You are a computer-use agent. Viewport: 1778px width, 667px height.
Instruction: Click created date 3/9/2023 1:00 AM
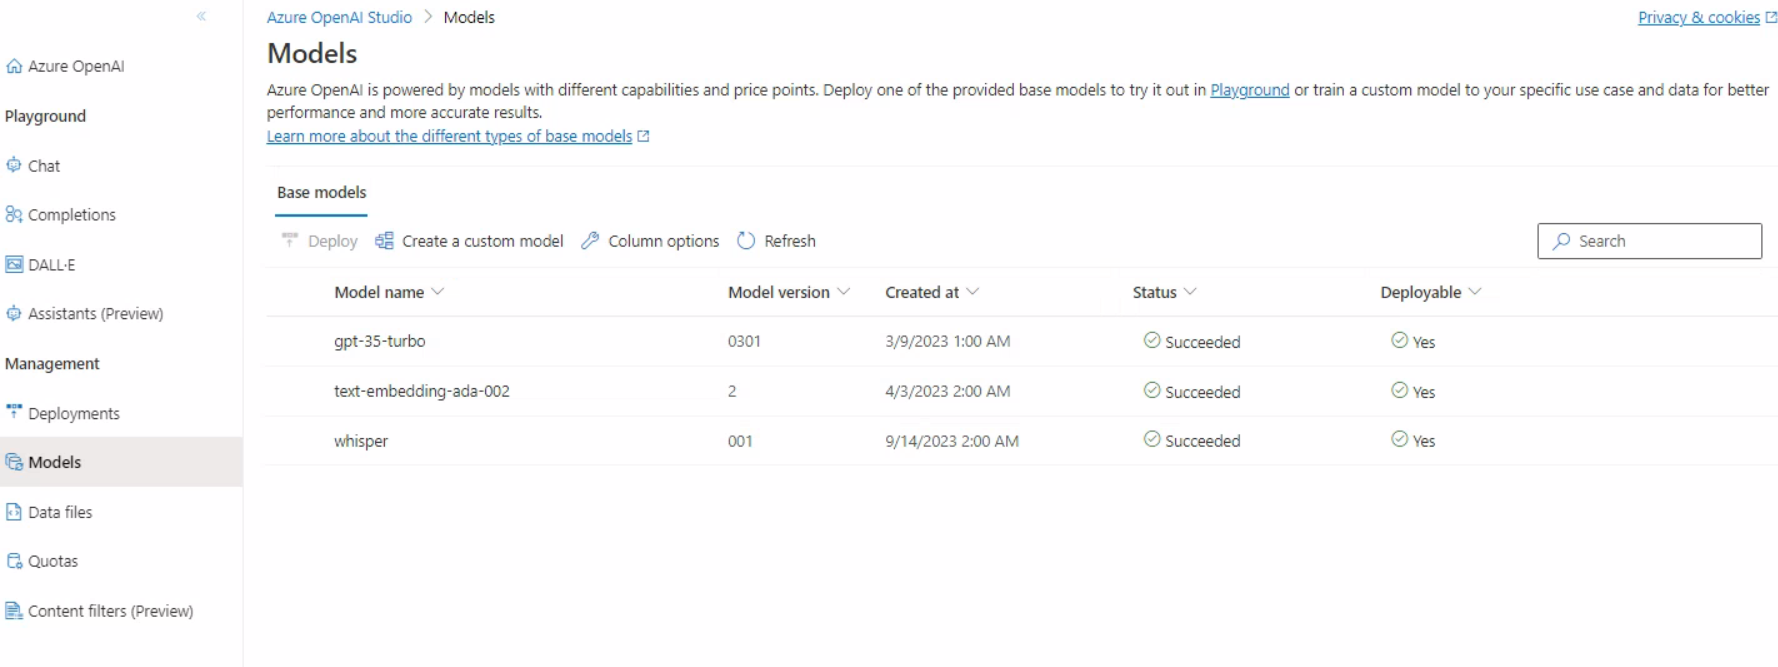point(947,341)
